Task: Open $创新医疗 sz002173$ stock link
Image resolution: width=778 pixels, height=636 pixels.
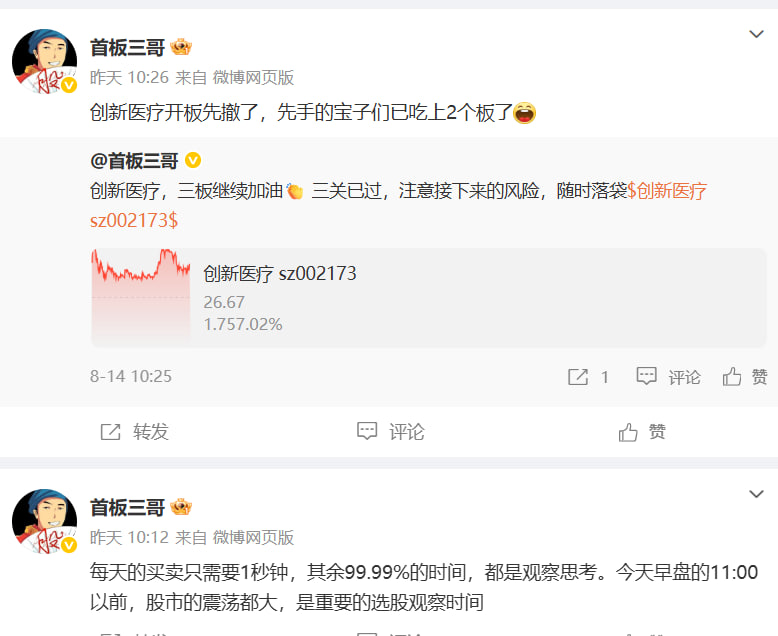Action: [398, 205]
